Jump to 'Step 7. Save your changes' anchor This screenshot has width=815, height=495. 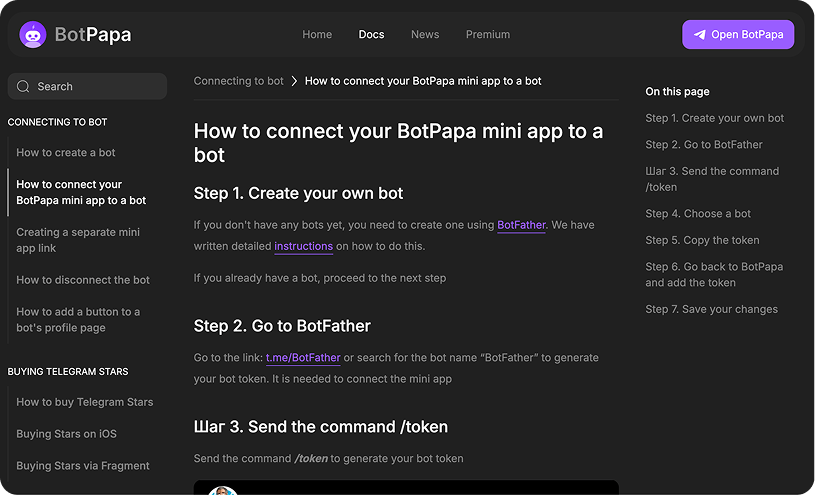click(711, 309)
